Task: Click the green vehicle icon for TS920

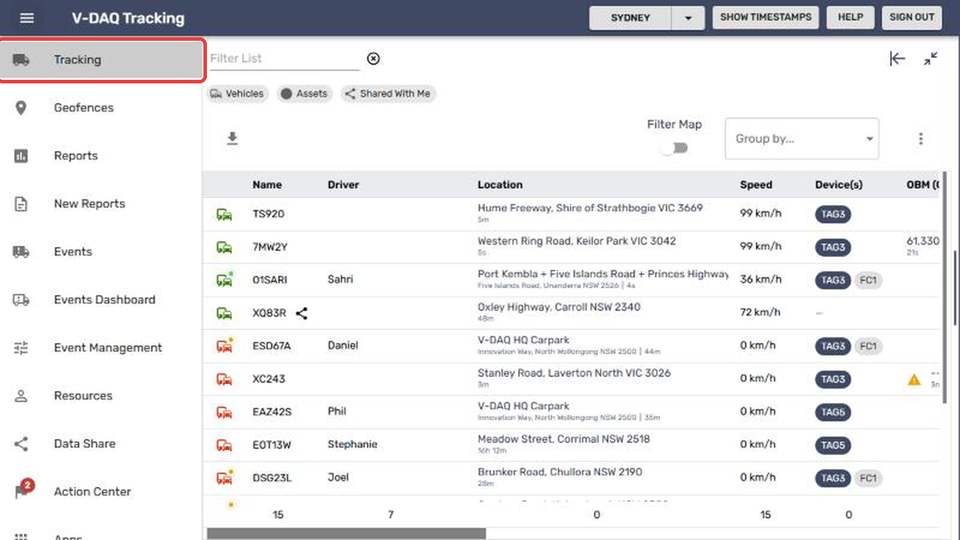Action: point(224,214)
